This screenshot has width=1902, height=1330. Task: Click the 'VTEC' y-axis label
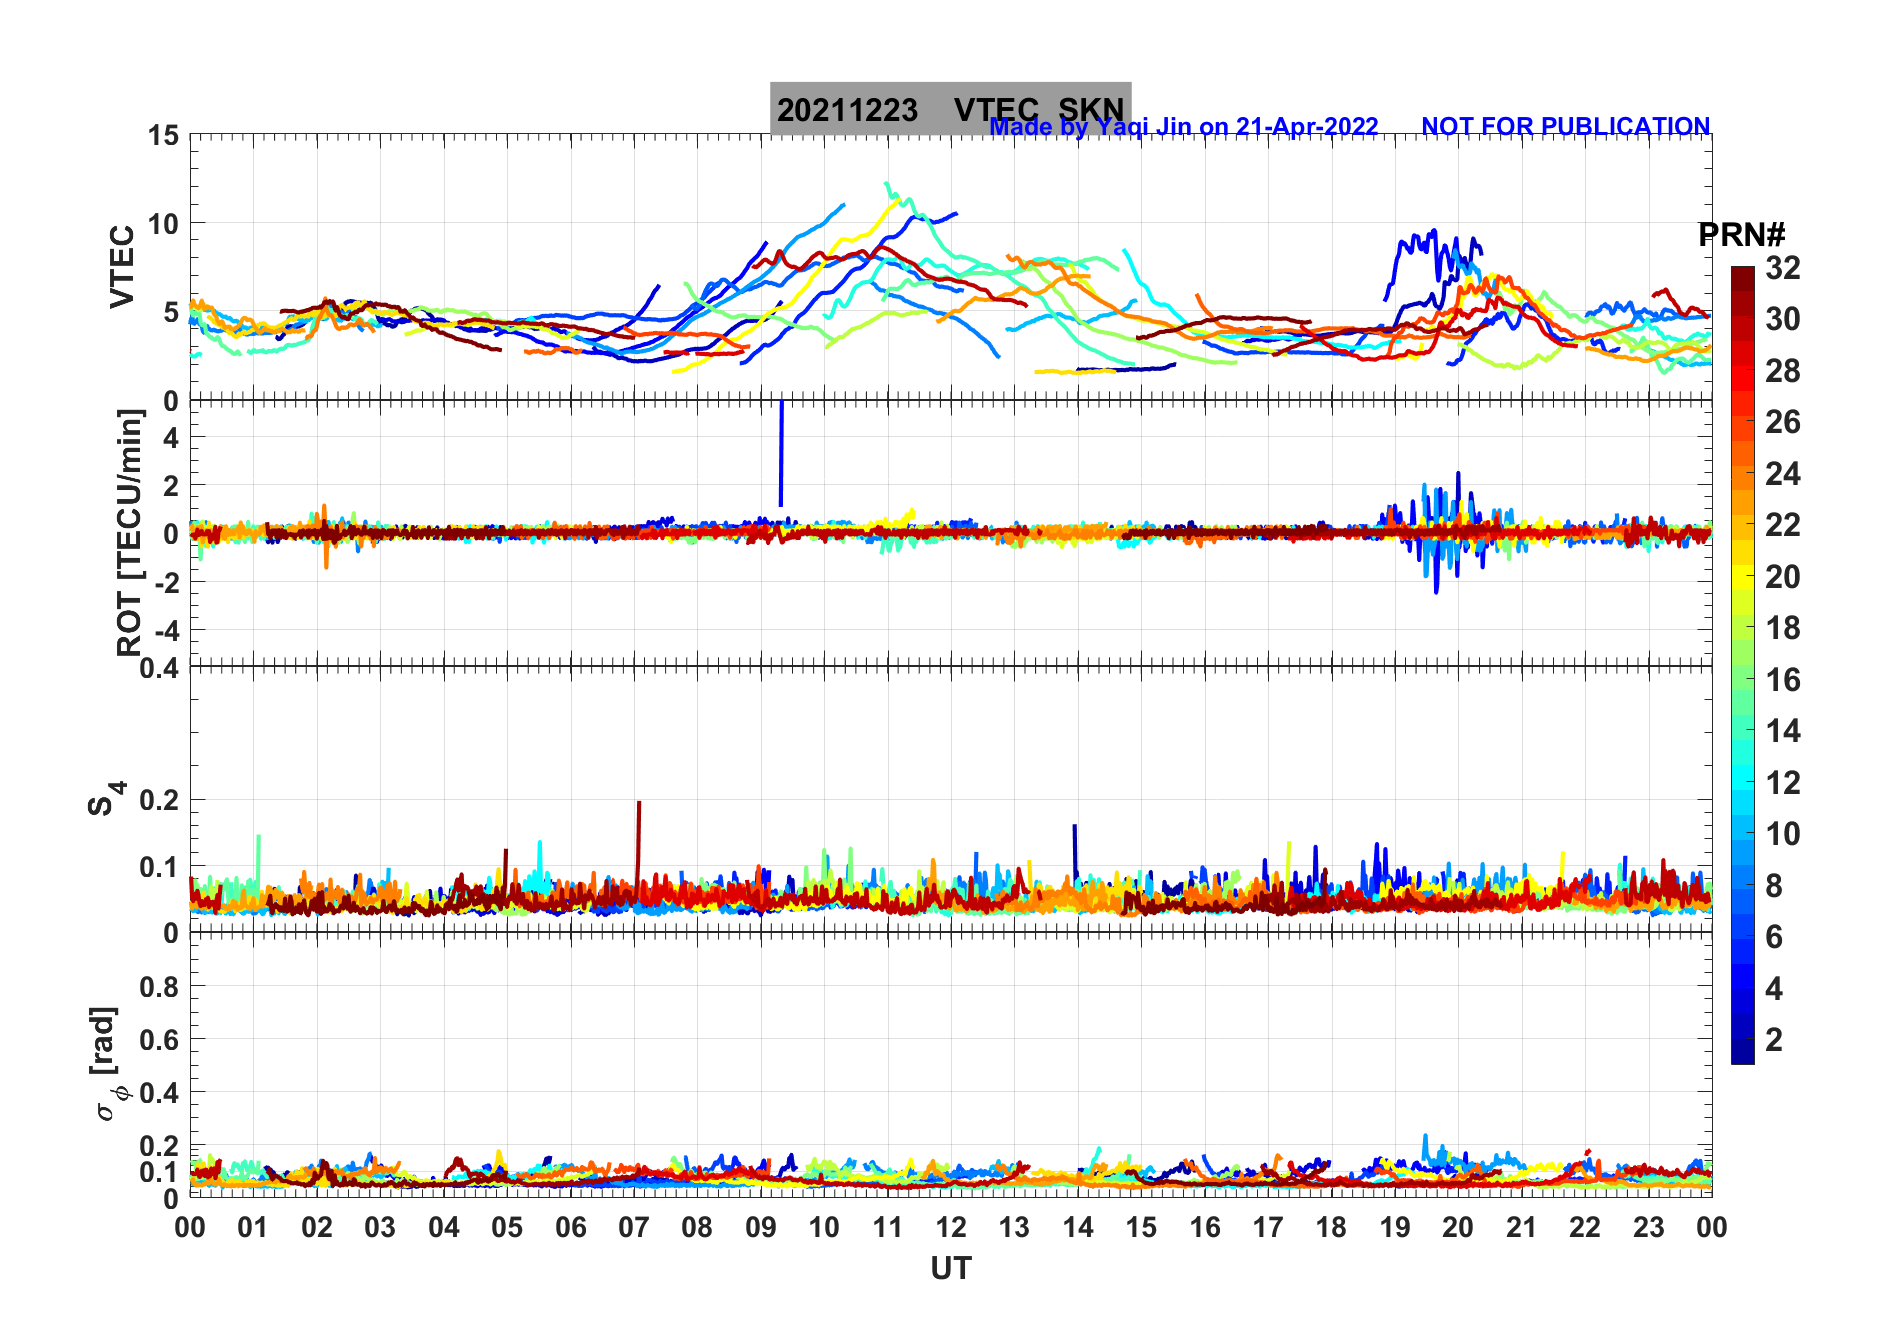122,266
